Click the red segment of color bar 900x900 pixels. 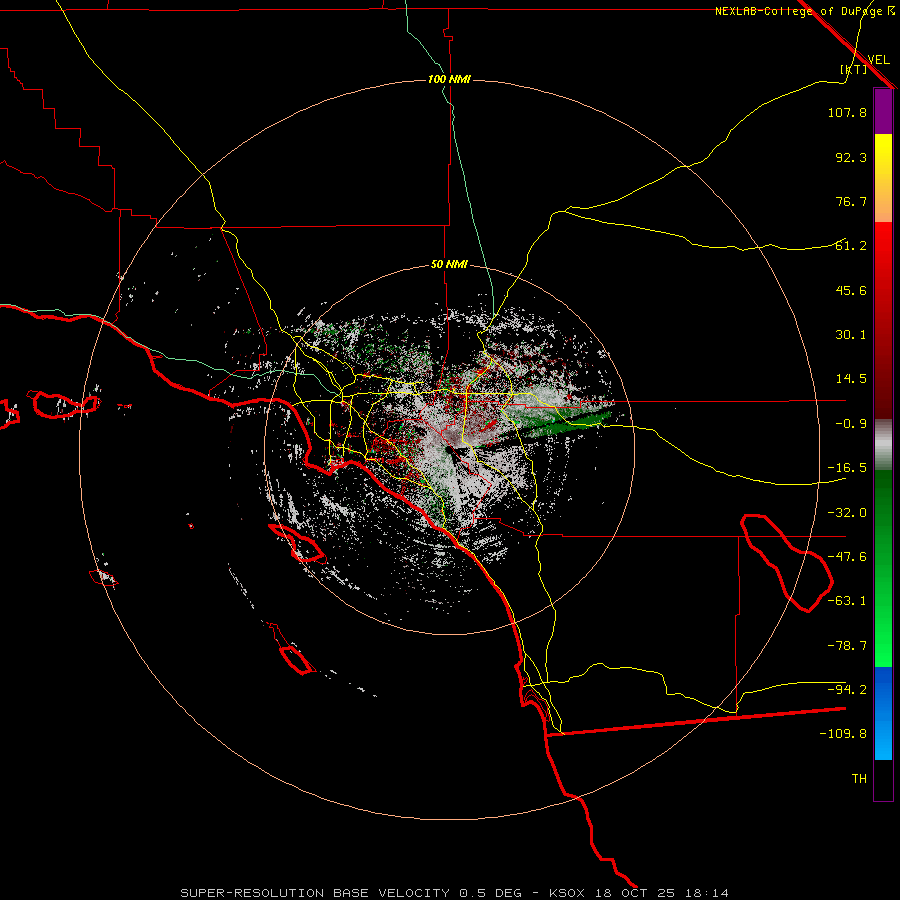[x=883, y=320]
